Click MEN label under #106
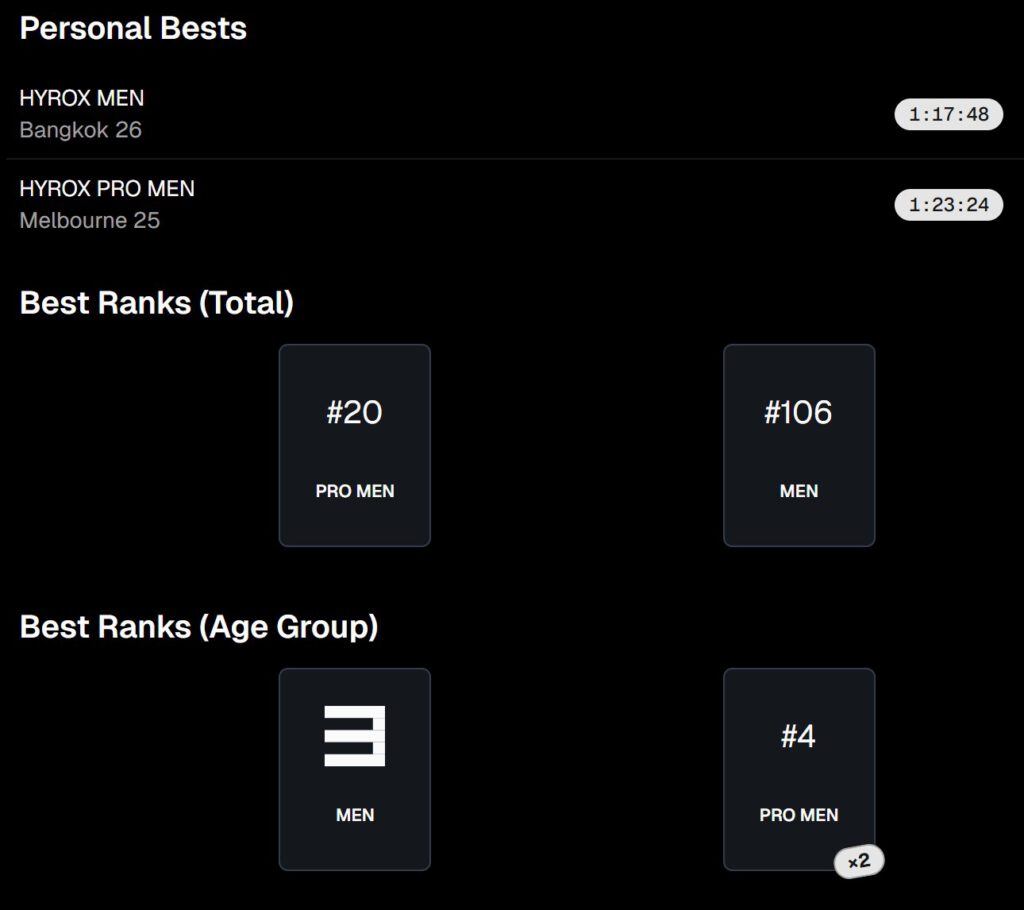Image resolution: width=1024 pixels, height=910 pixels. point(799,491)
